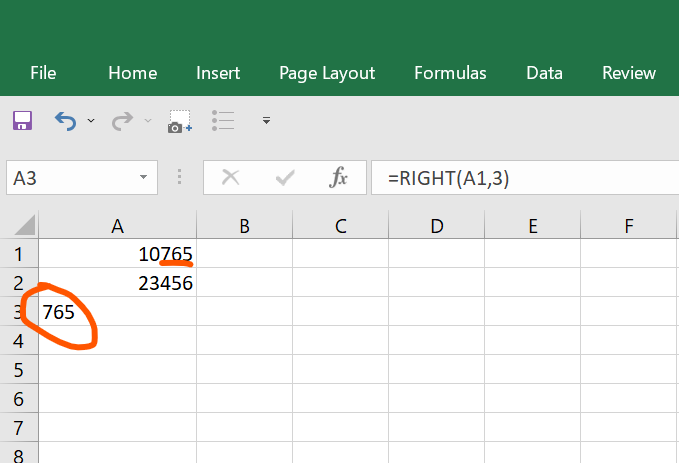Viewport: 679px width, 463px height.
Task: Click cell A1 containing 10765
Action: (117, 254)
